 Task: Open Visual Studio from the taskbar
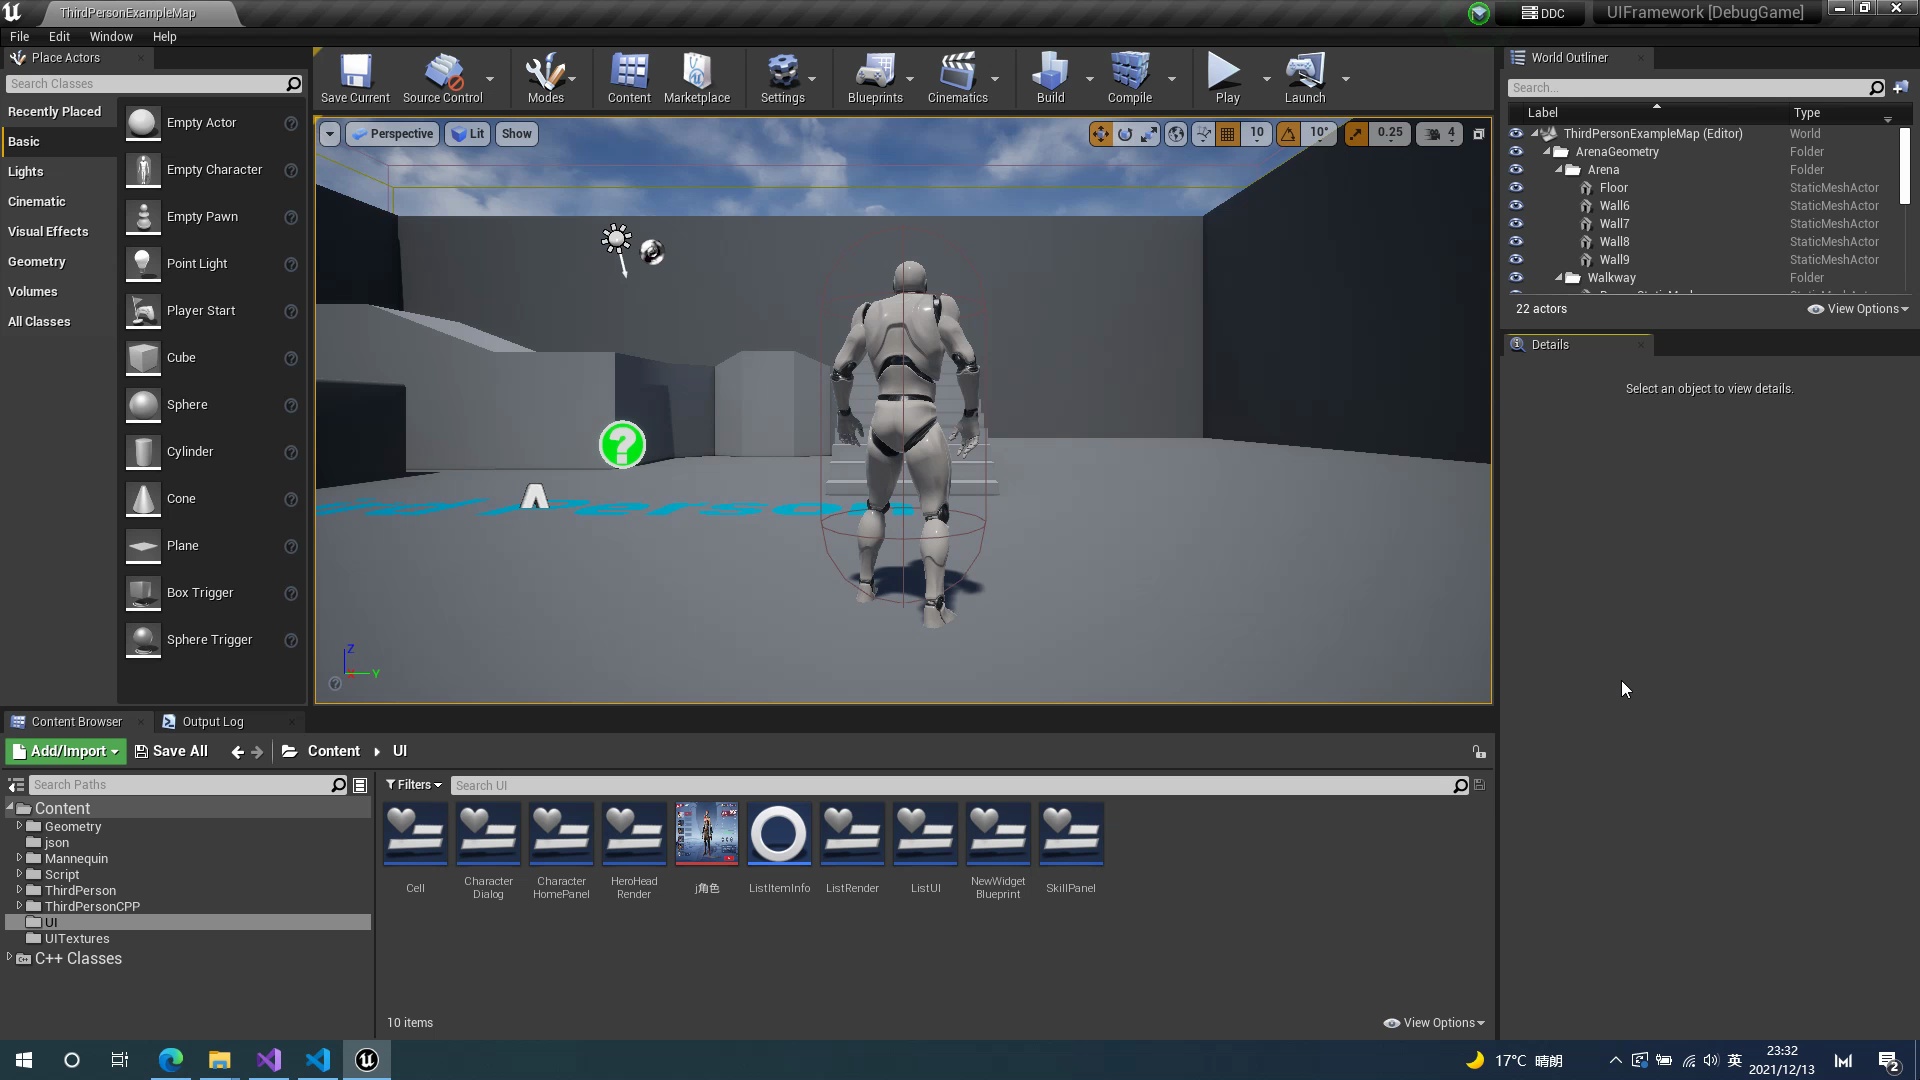[269, 1060]
